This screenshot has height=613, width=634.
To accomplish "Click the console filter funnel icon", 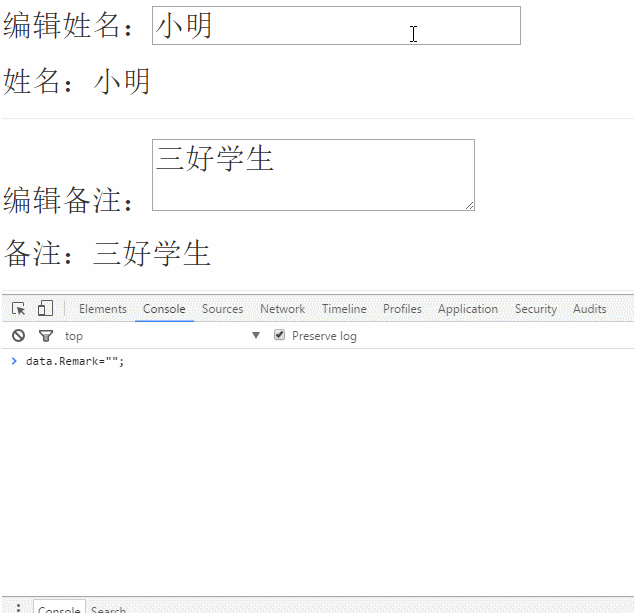I will 45,336.
